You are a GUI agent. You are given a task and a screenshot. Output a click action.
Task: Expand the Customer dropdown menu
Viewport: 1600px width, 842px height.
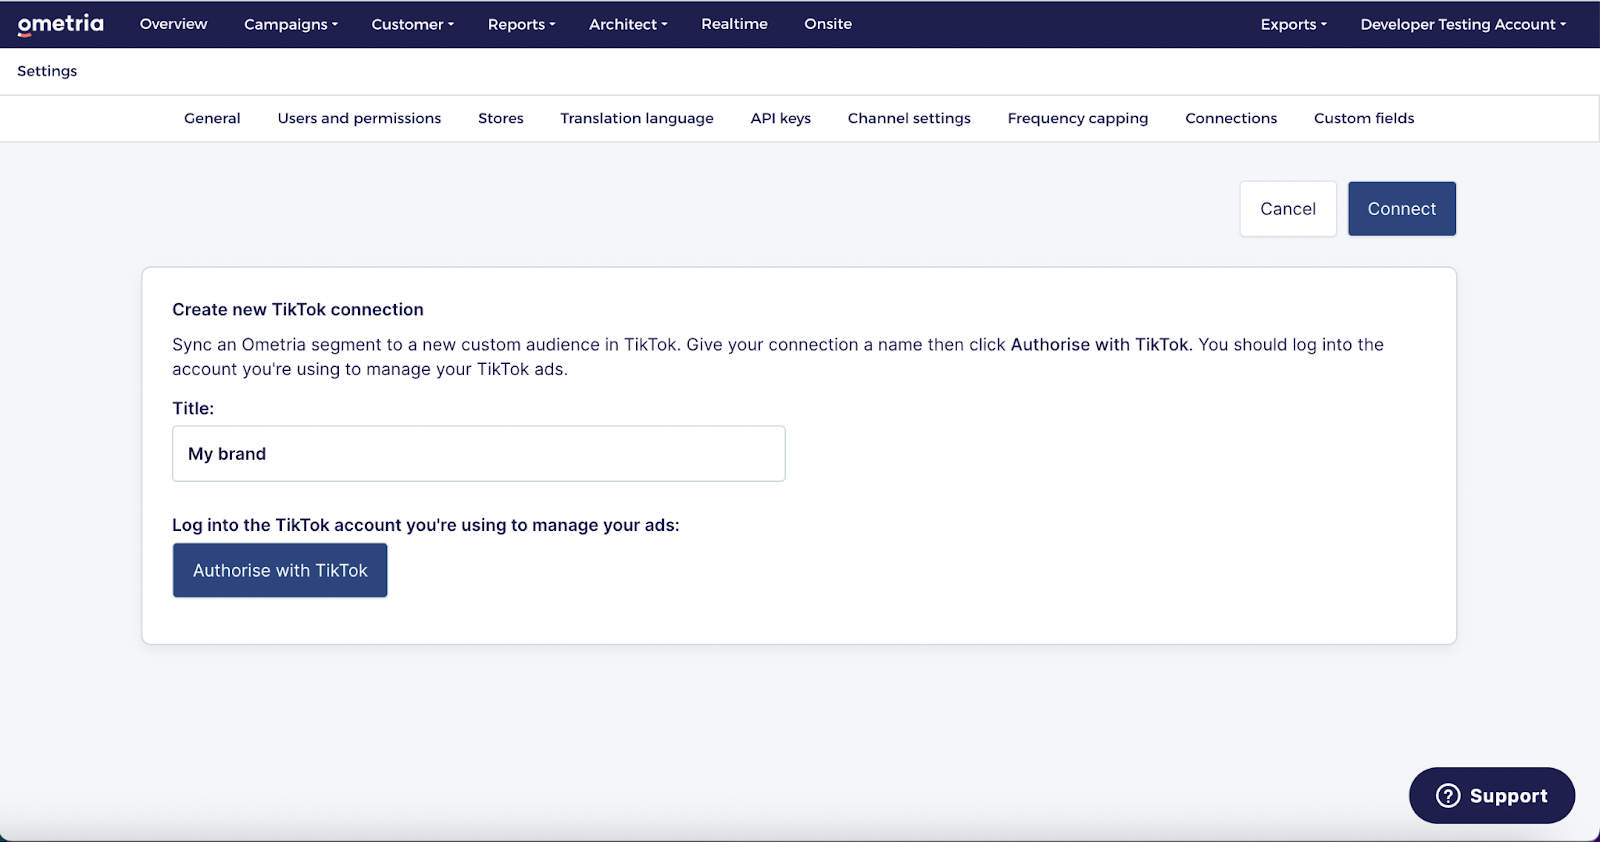click(413, 24)
